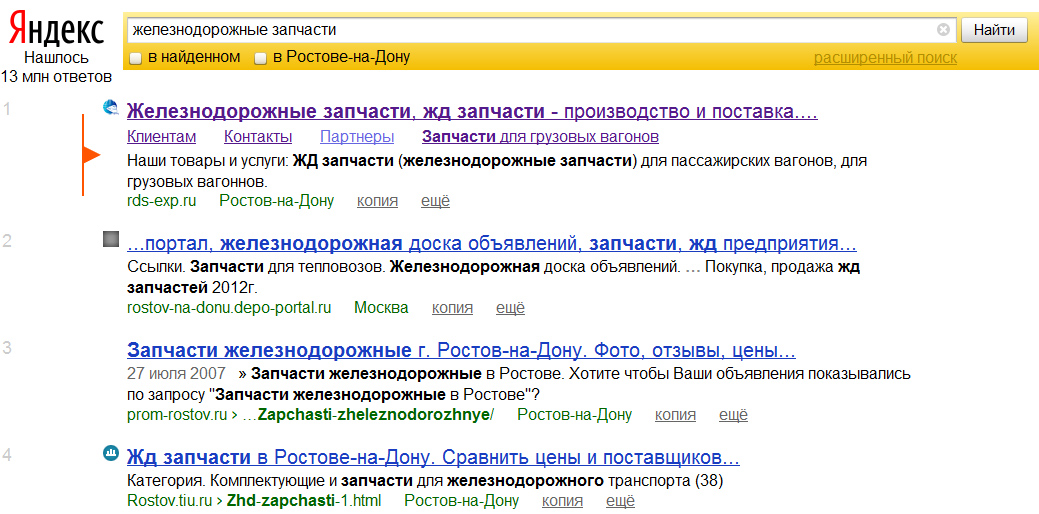Click the 'Москва' region label
This screenshot has width=1039, height=514.
click(x=382, y=308)
